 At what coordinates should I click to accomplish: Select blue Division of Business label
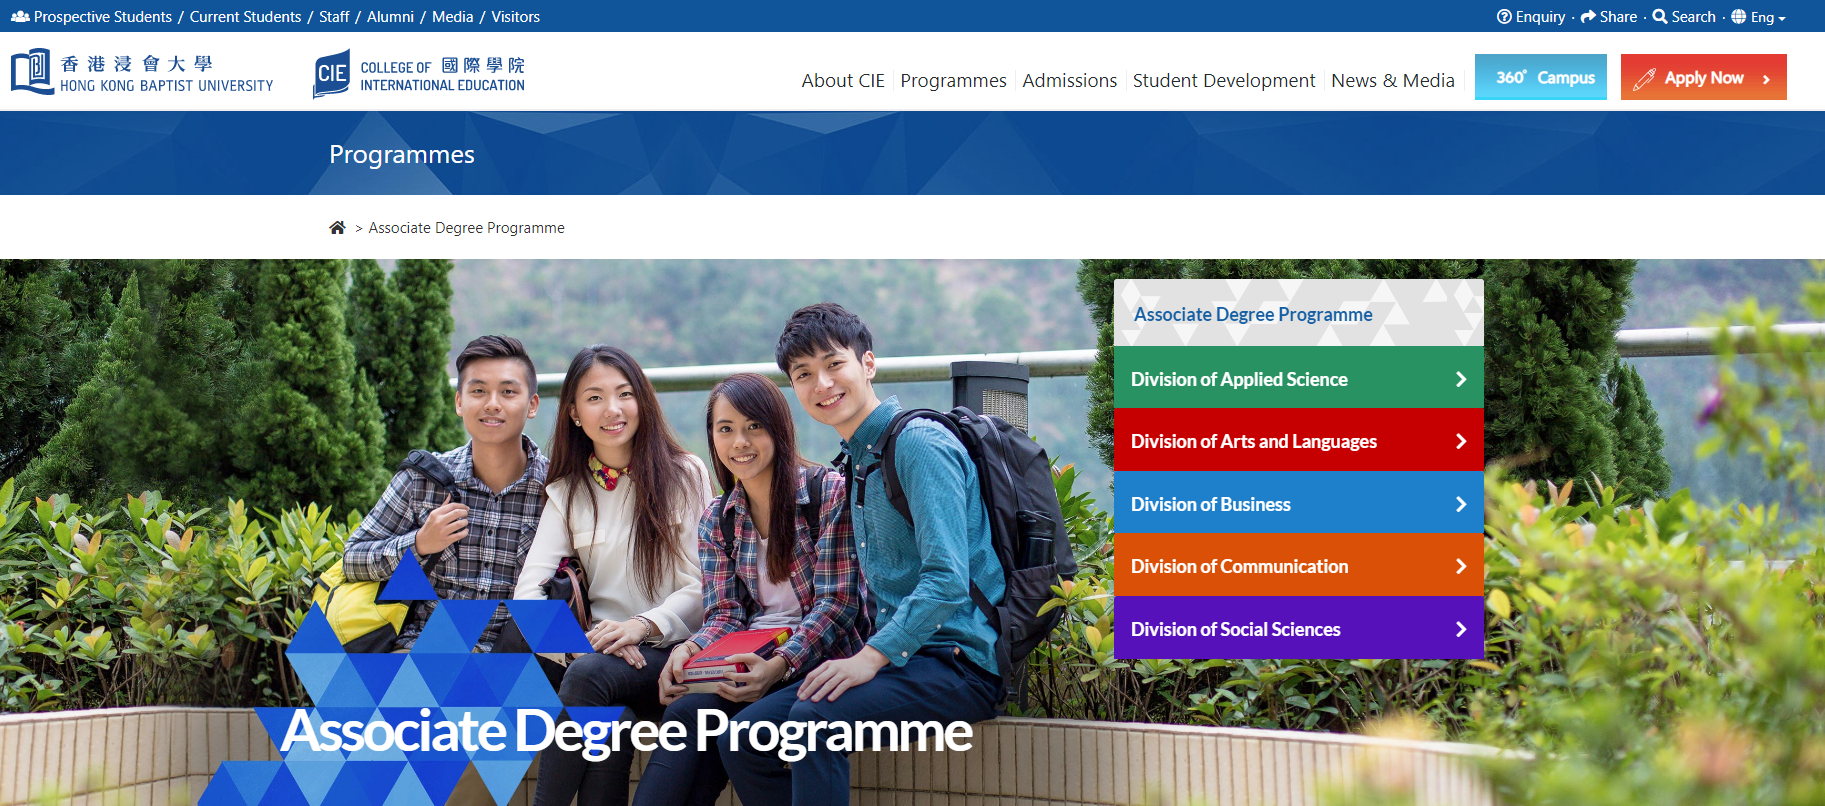pos(1211,504)
